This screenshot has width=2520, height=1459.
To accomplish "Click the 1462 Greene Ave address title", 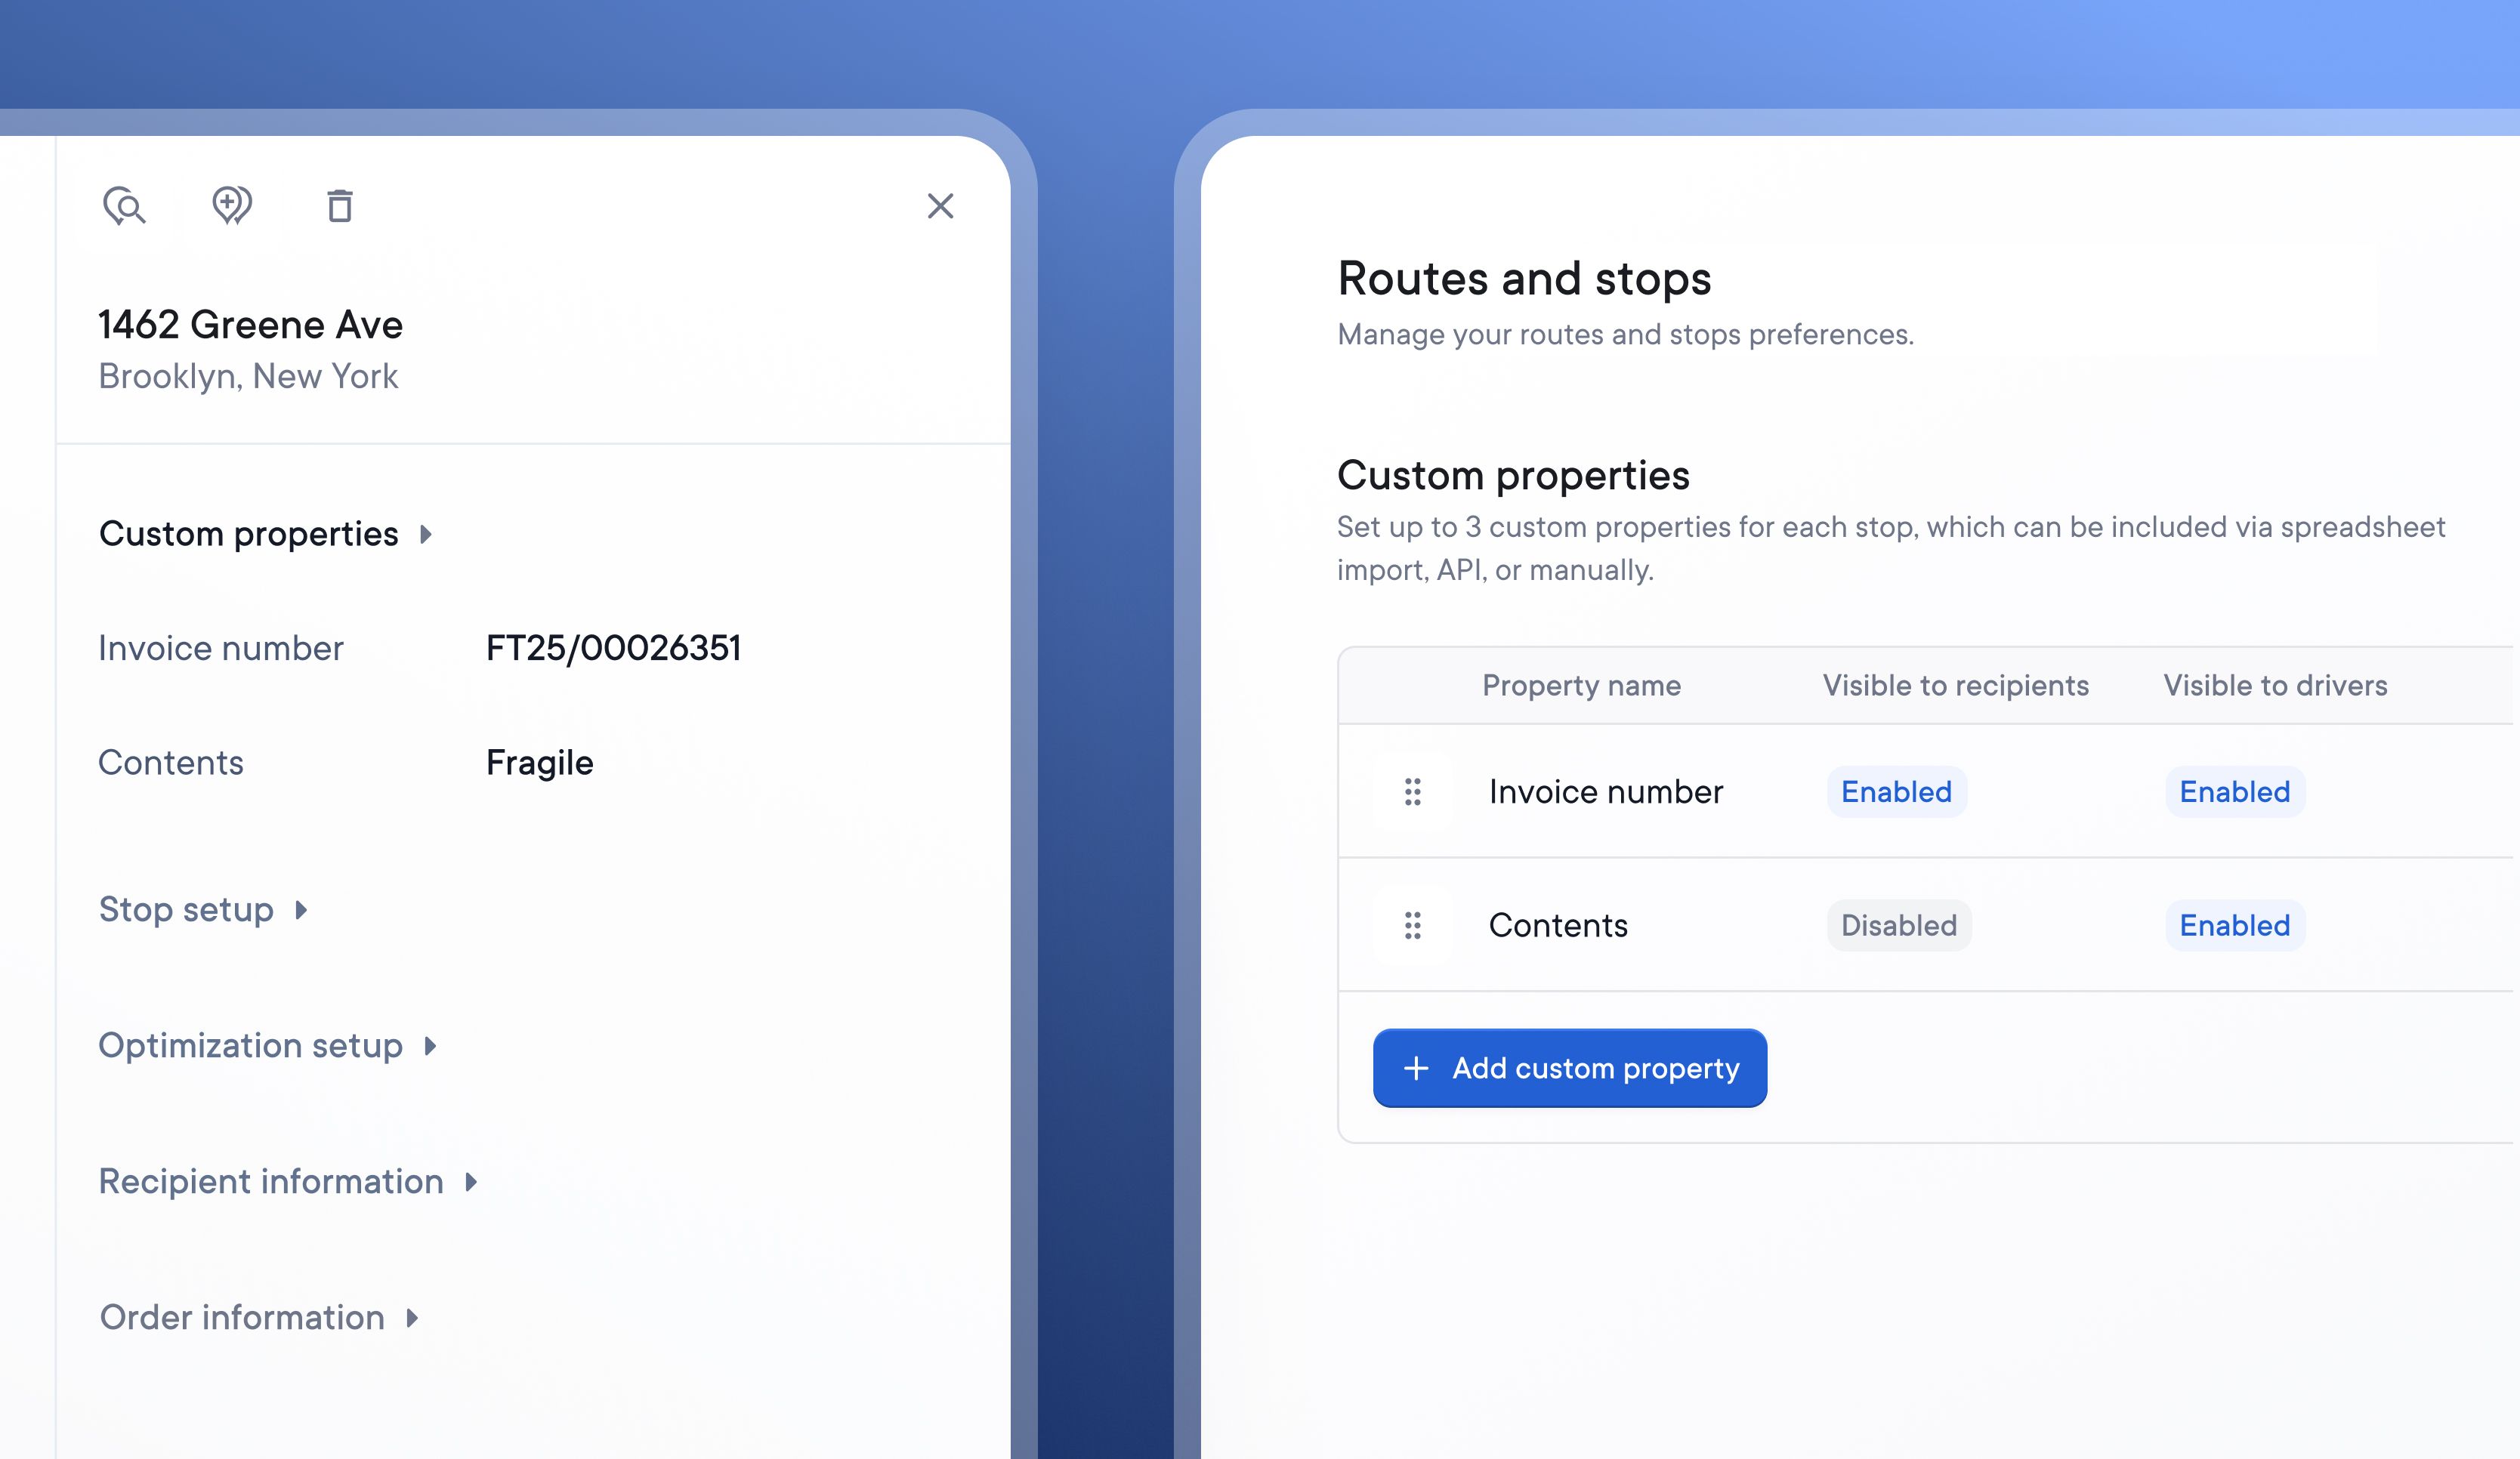I will coord(250,325).
